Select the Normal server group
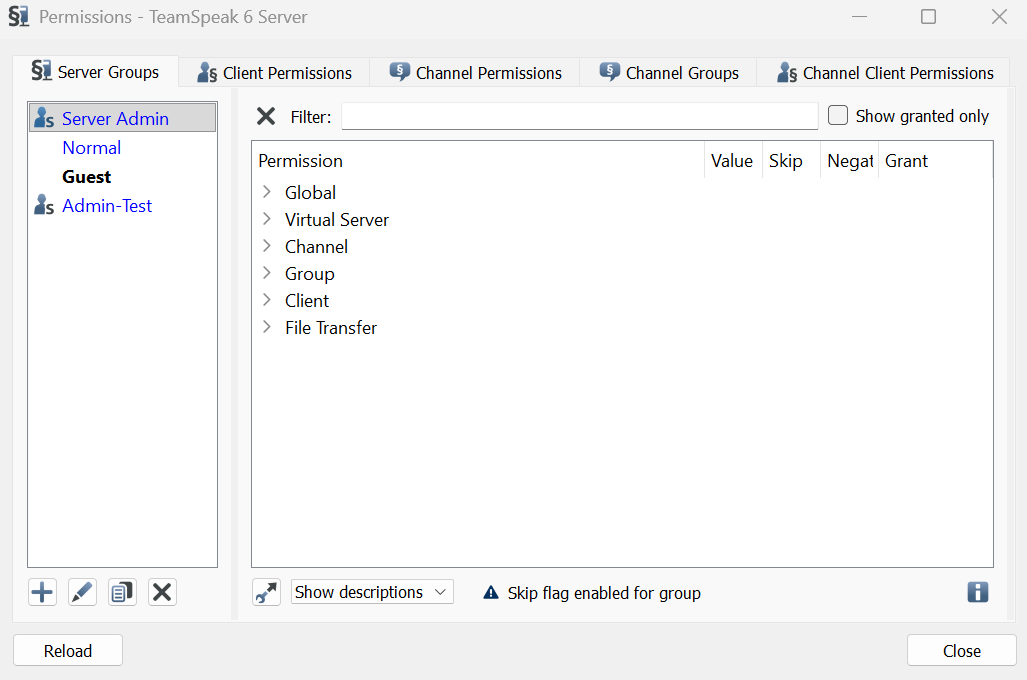Image resolution: width=1027 pixels, height=680 pixels. [92, 147]
